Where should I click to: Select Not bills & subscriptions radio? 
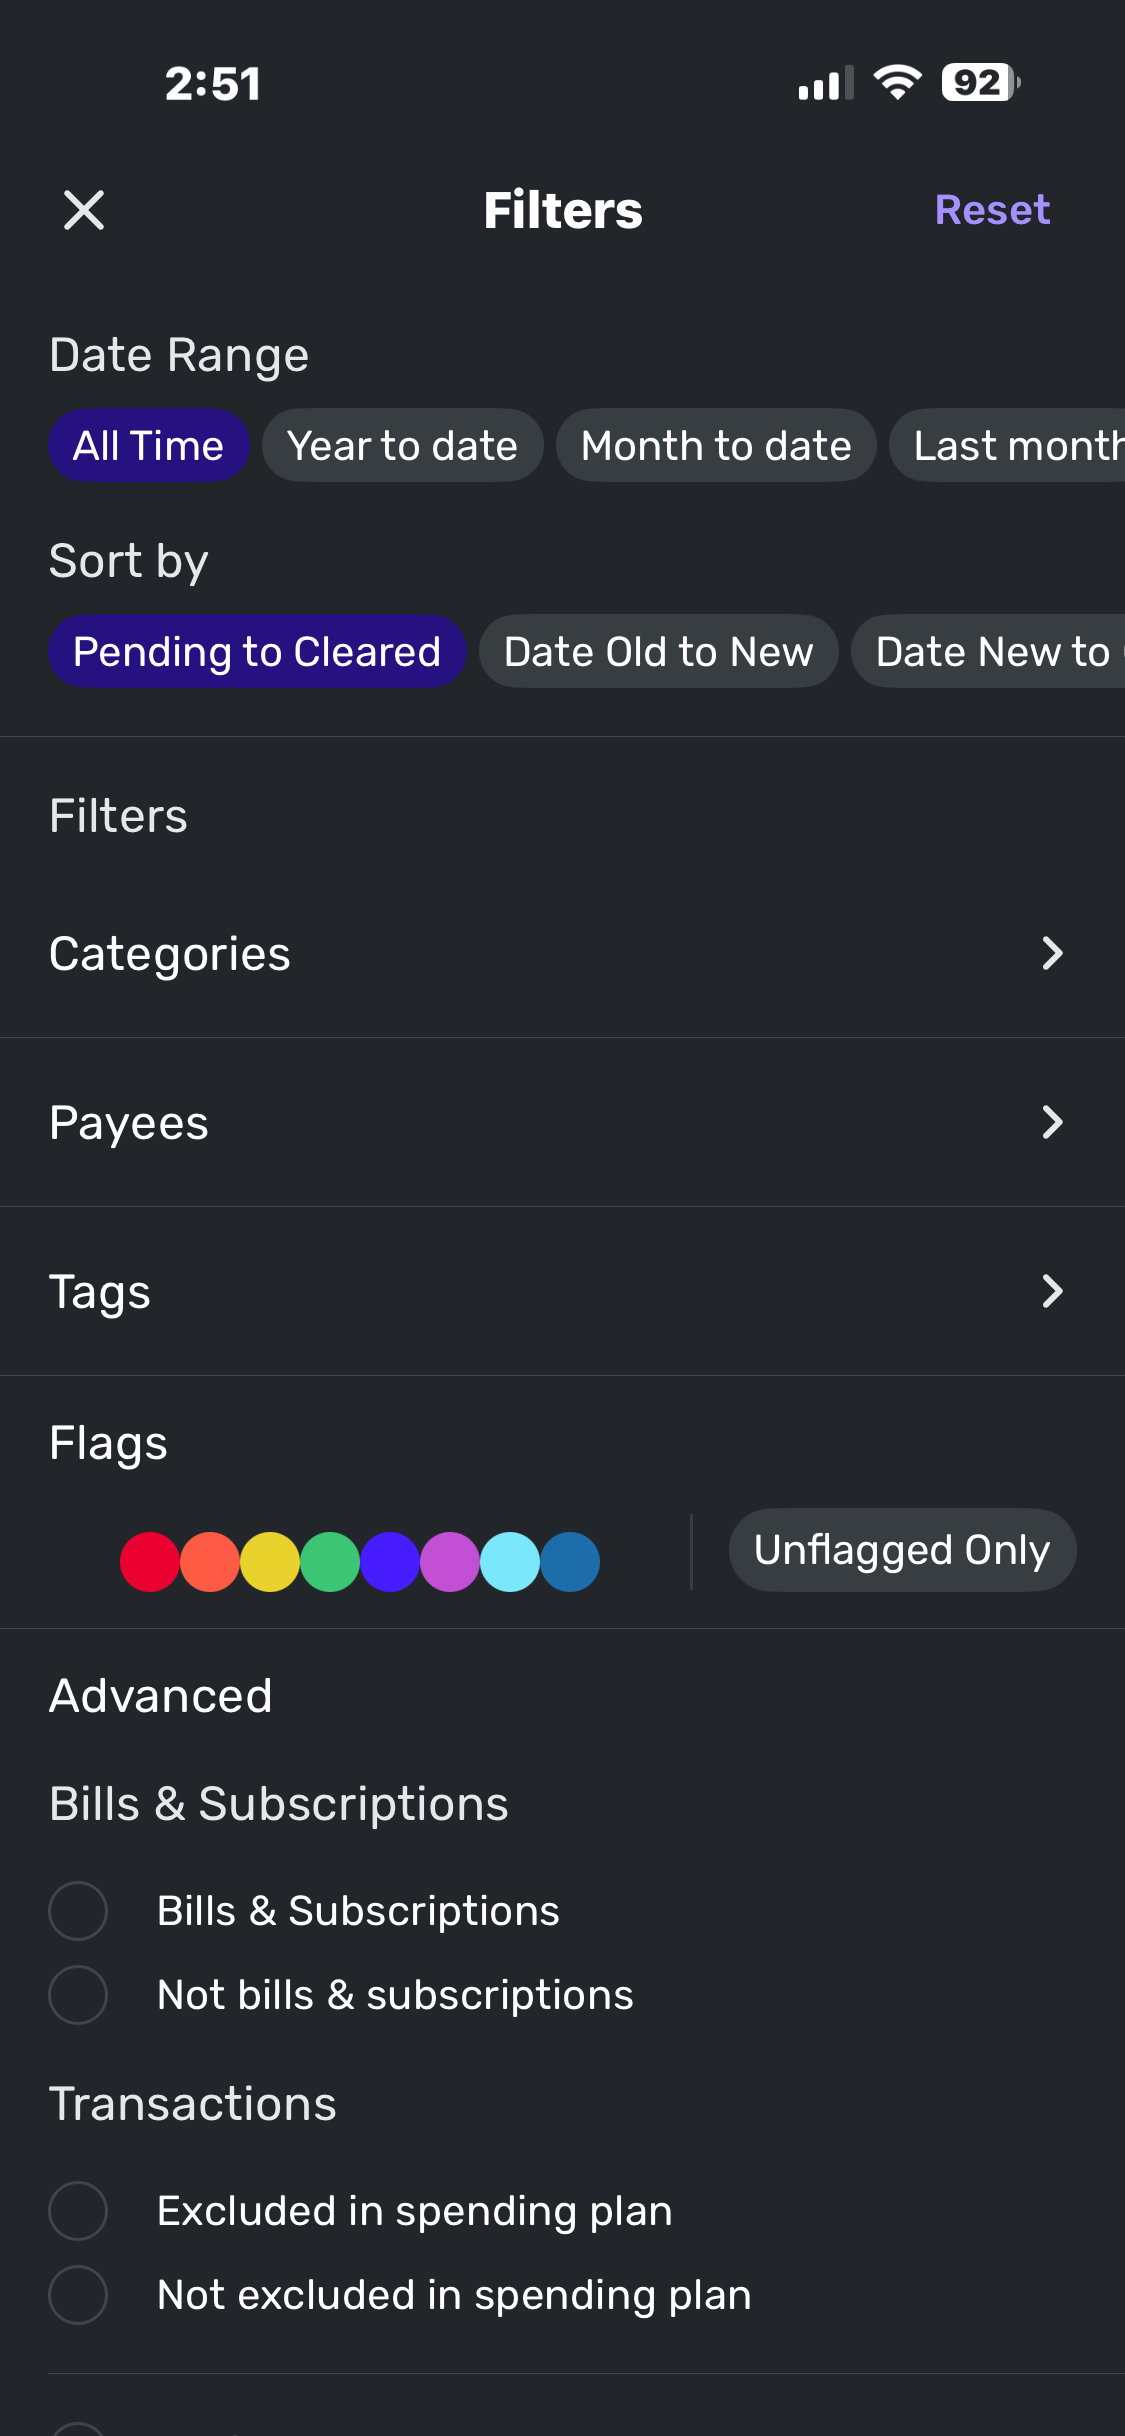click(x=78, y=1995)
